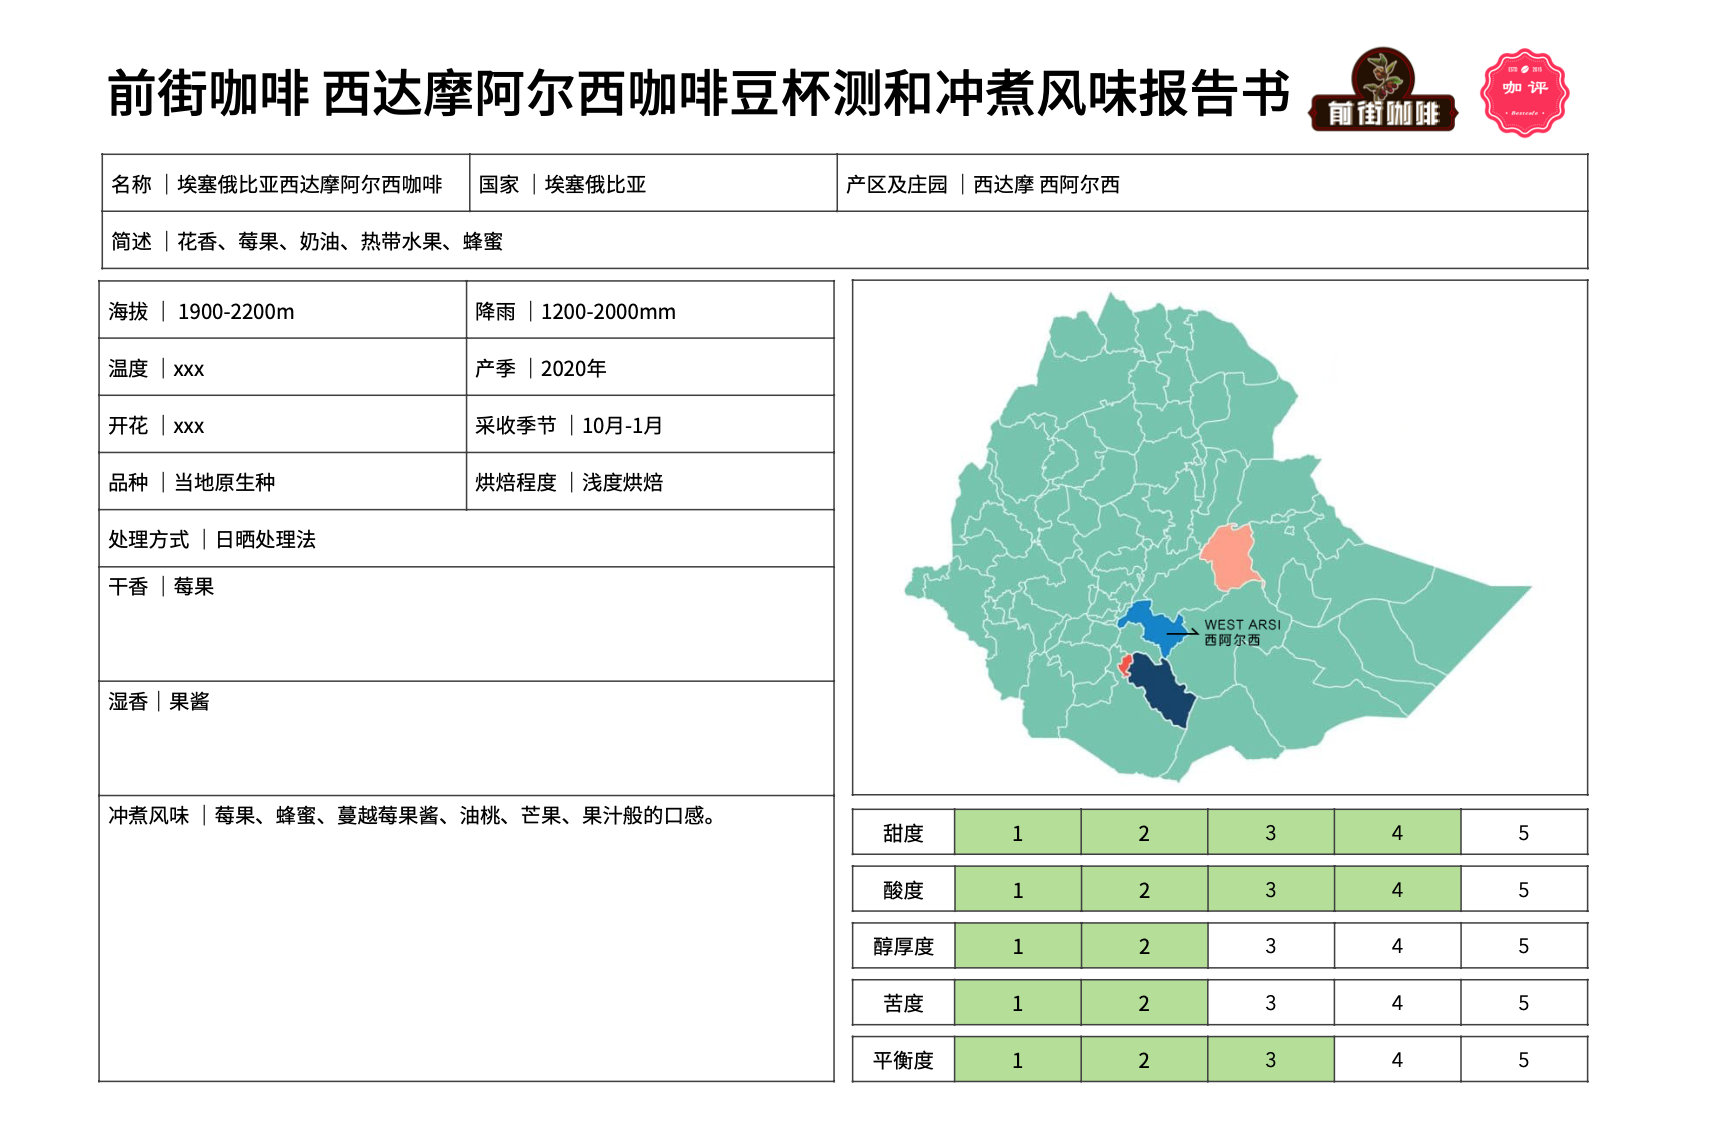
Task: Select acidity score cell 4 in 酸度 row
Action: coord(1397,889)
